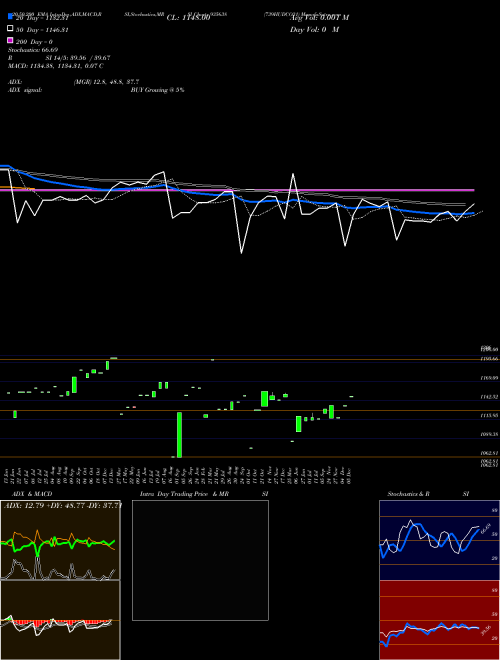The image size is (500, 660).
Task: Click the 'BUY Growing @ 5%' ADX signal
Action: (157, 90)
